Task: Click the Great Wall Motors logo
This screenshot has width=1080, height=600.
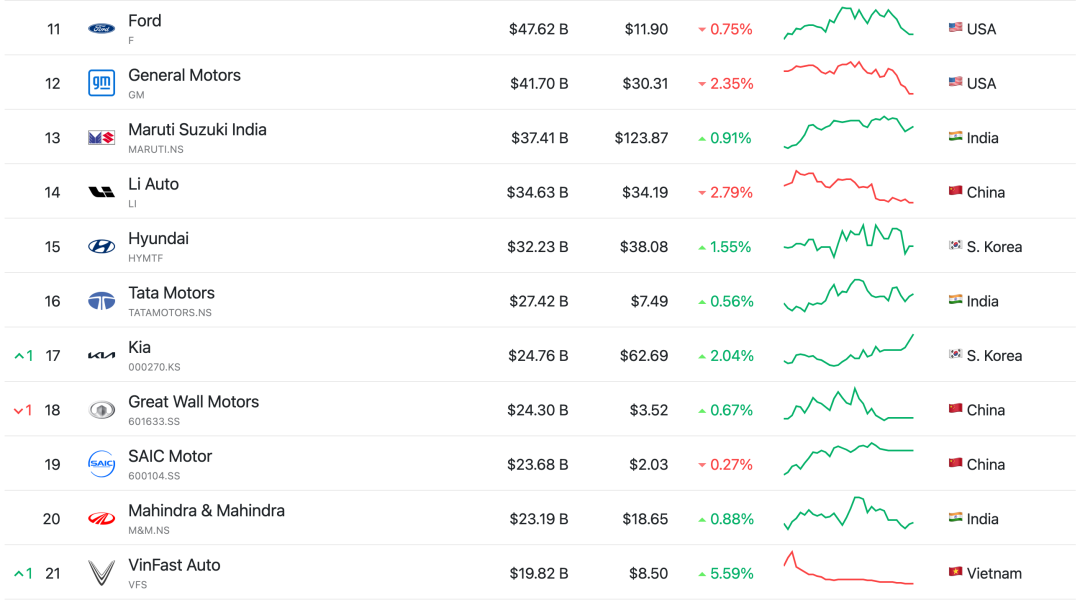Action: (101, 410)
